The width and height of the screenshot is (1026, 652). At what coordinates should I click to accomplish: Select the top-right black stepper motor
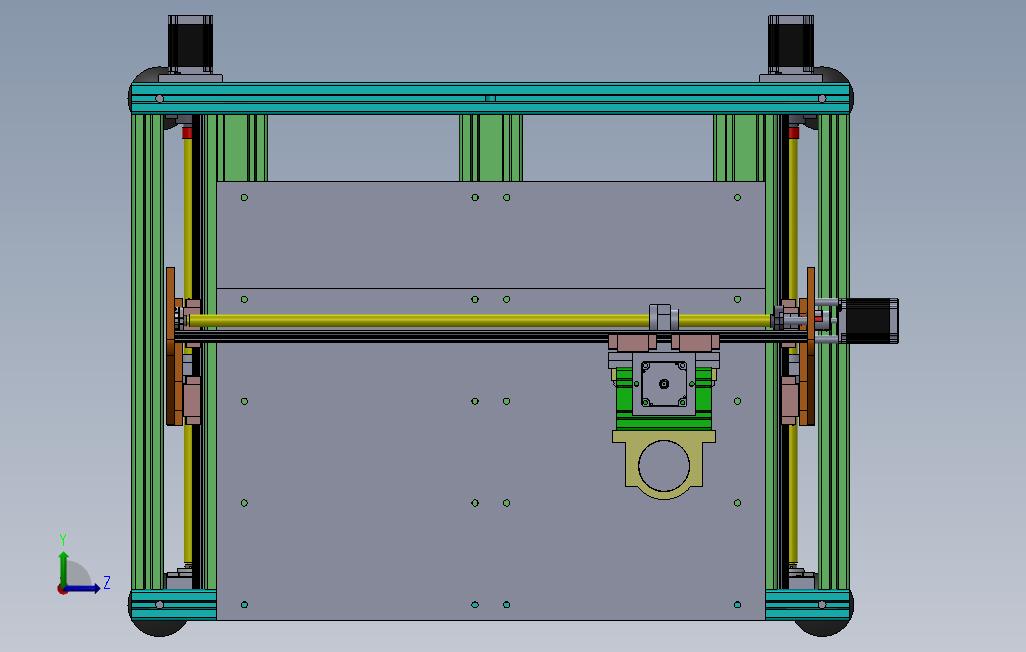point(790,43)
